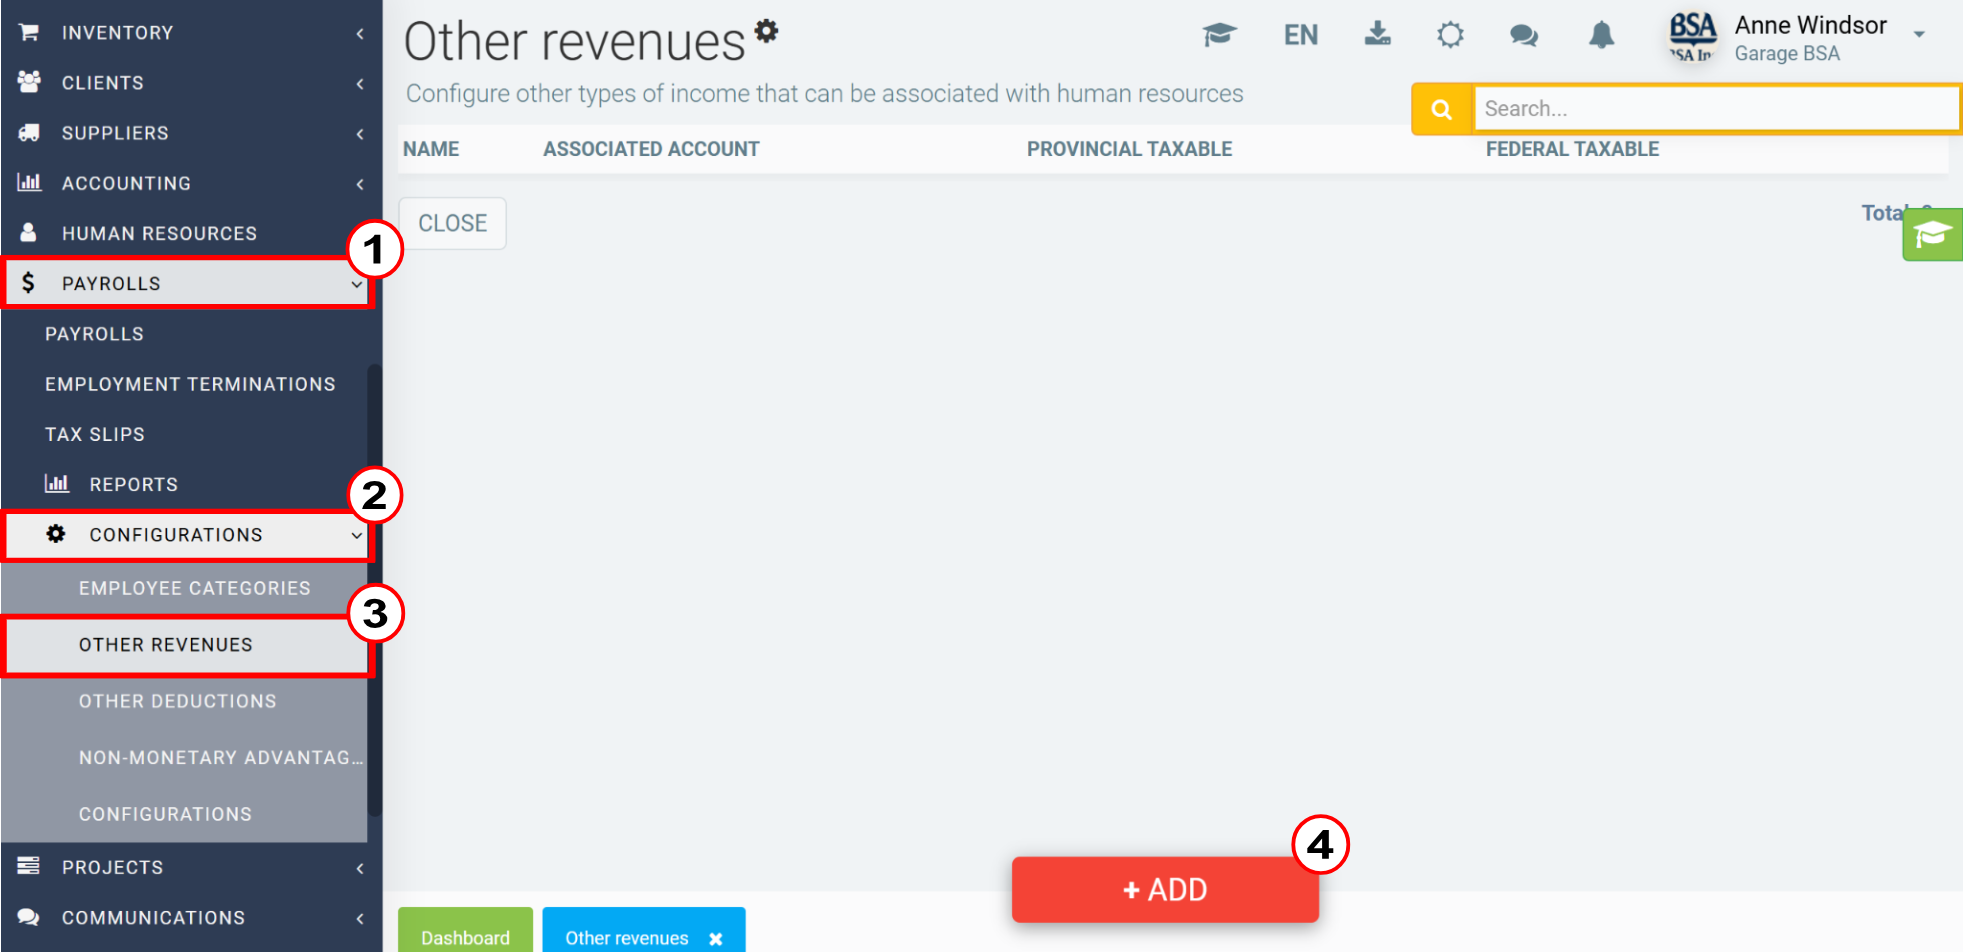Click the Anne Windsor user name
Screen dimensions: 1963x952
point(1810,25)
